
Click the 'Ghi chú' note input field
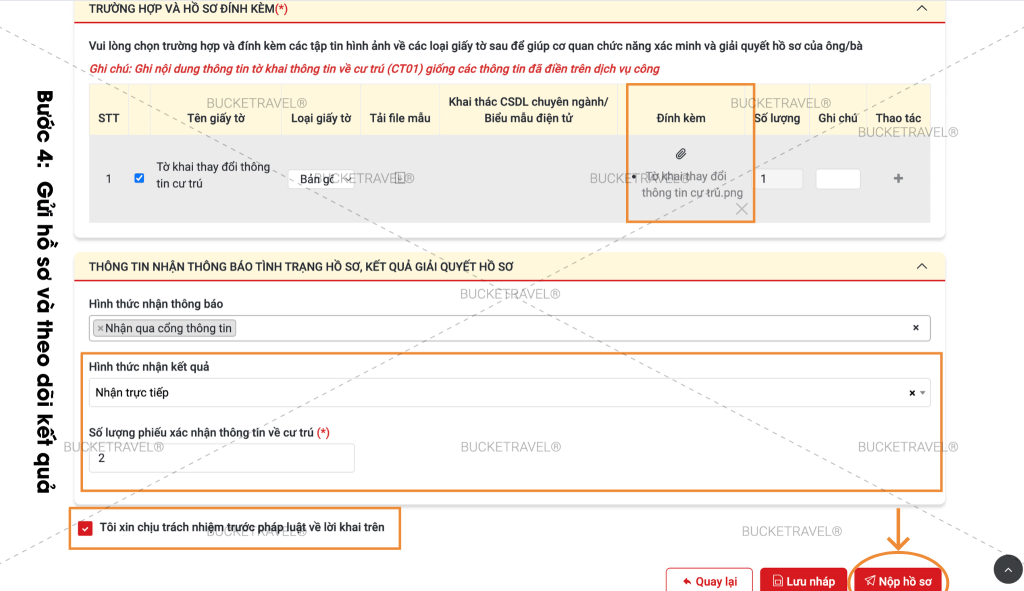837,179
